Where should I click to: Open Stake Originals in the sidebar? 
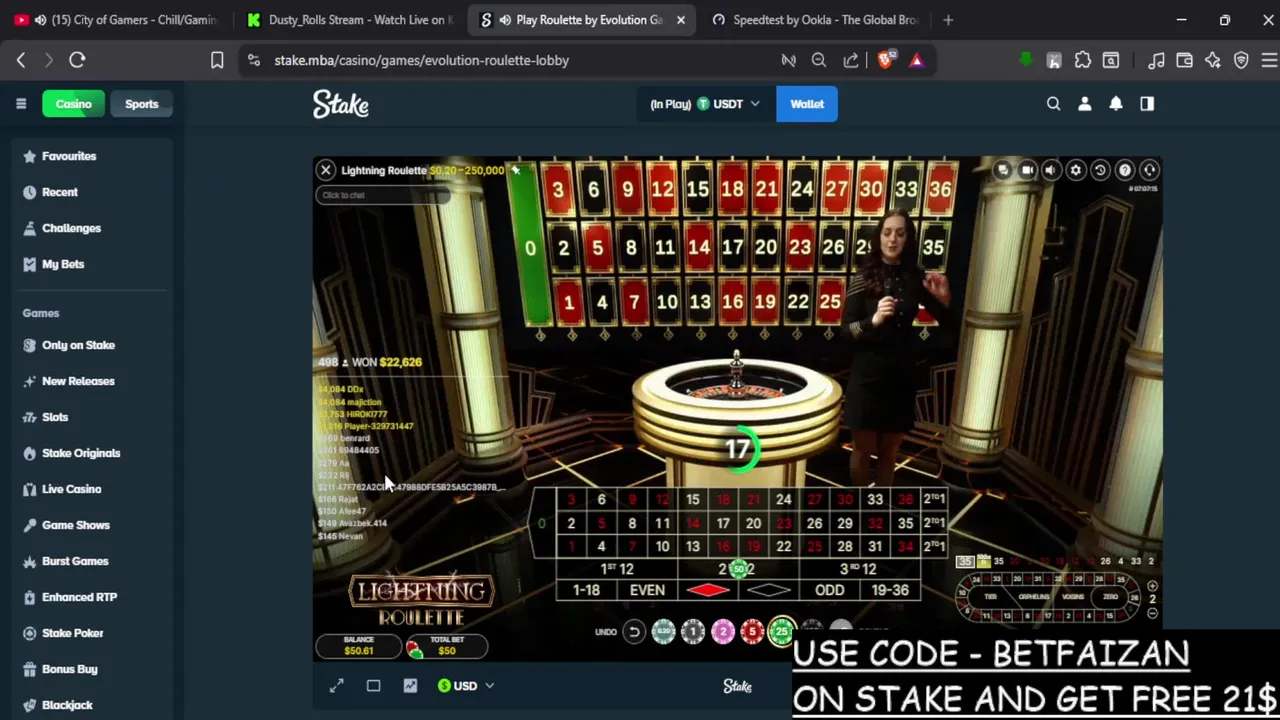pos(90,453)
